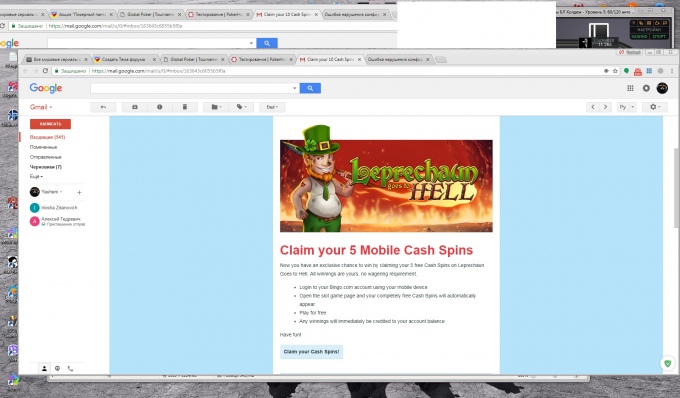The height and width of the screenshot is (398, 680).
Task: Bookmark page with the star icon
Action: [x=615, y=71]
